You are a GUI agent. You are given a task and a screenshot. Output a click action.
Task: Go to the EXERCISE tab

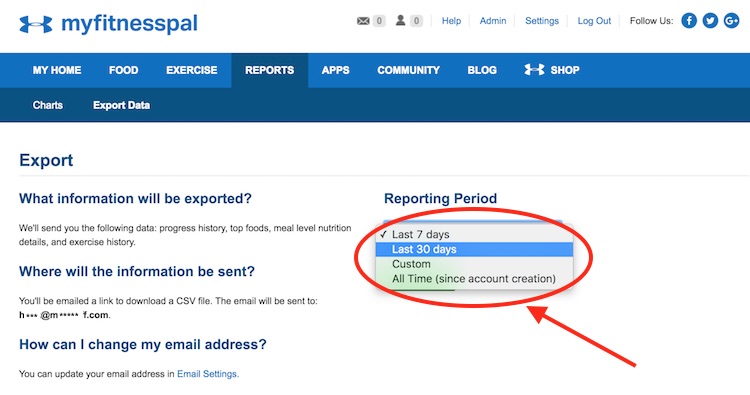pos(192,70)
